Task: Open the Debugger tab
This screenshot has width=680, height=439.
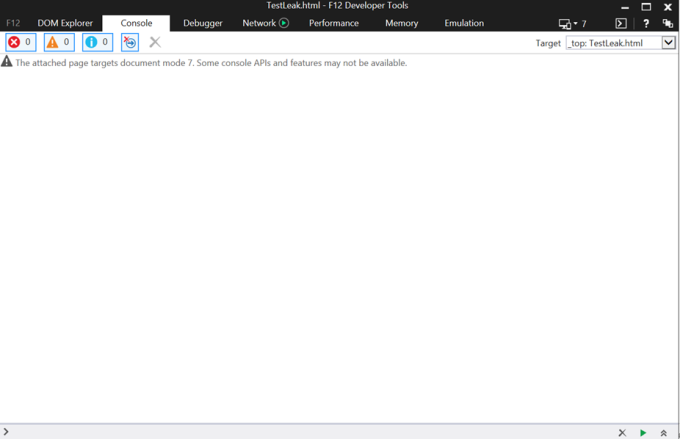Action: click(x=203, y=23)
